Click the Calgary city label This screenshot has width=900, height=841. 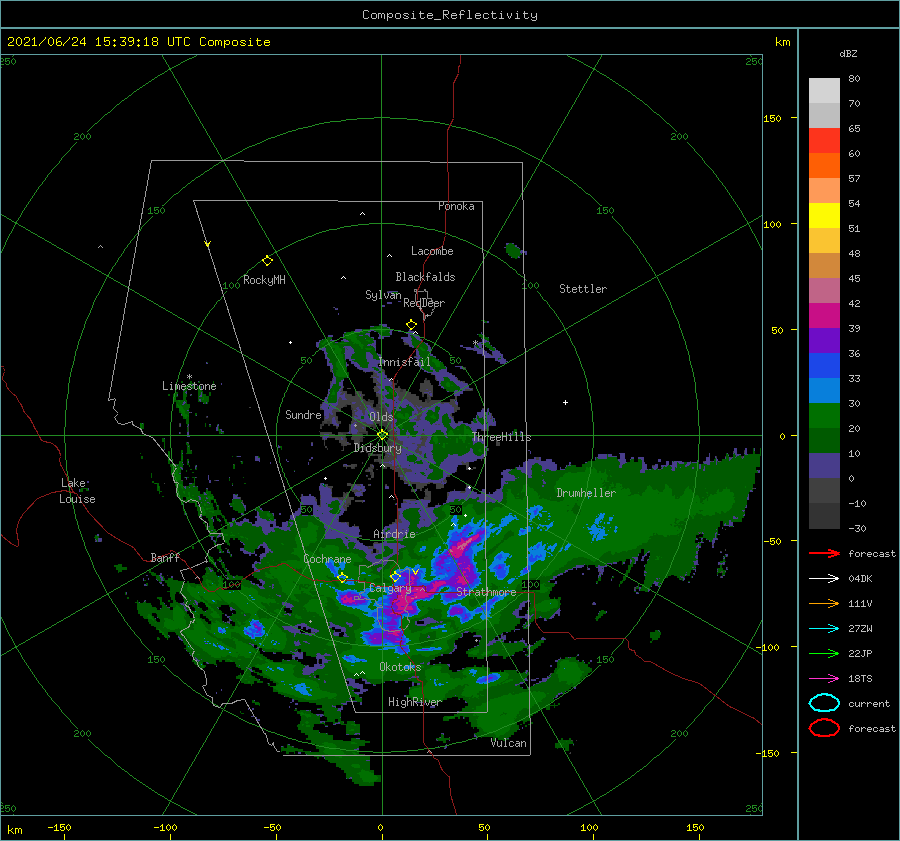point(390,588)
